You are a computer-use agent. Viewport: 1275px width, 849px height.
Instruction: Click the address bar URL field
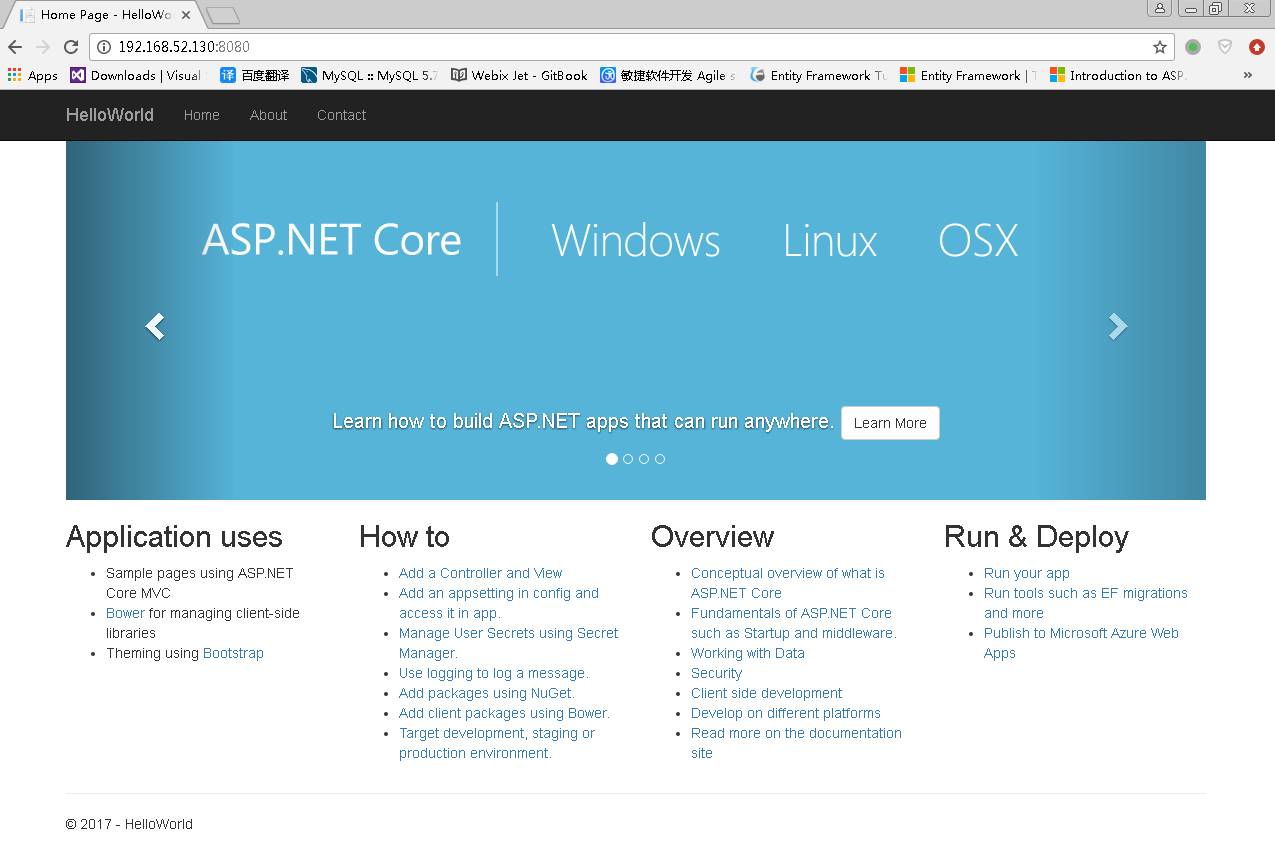point(630,47)
